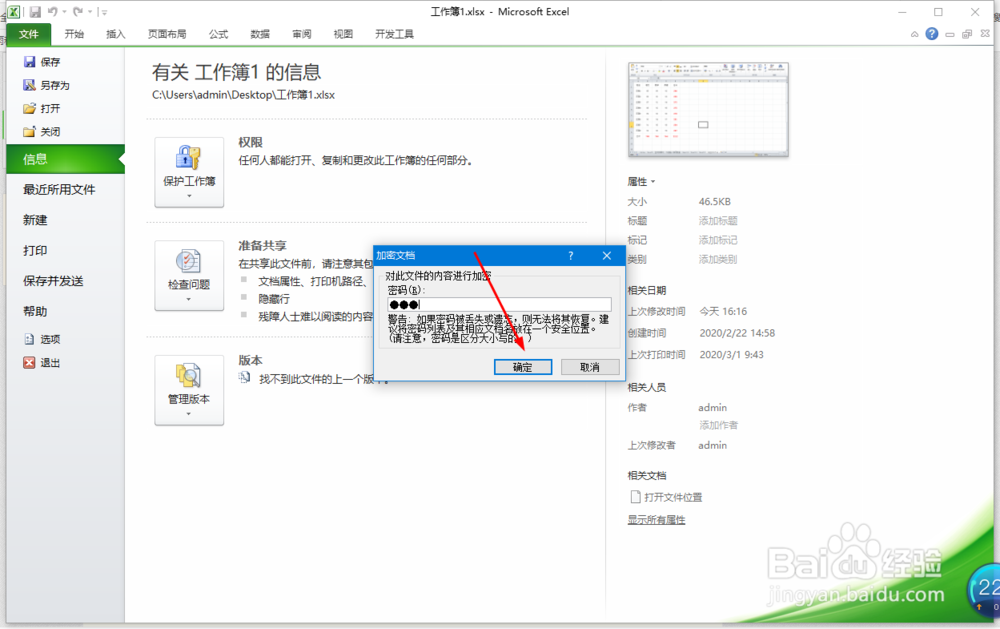Click 添加作者 under related people
The height and width of the screenshot is (629, 1000).
click(x=717, y=425)
